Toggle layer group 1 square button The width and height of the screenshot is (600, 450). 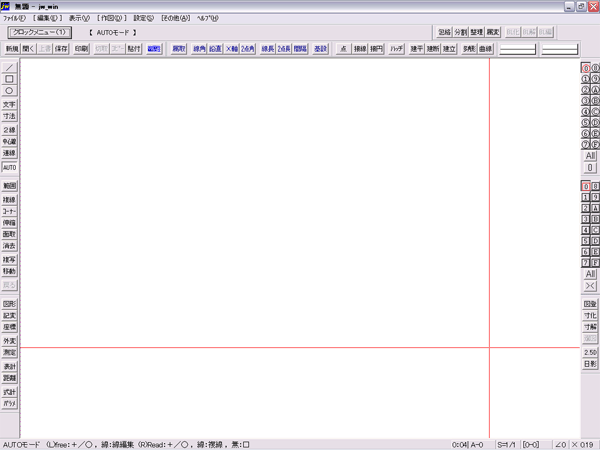585,197
